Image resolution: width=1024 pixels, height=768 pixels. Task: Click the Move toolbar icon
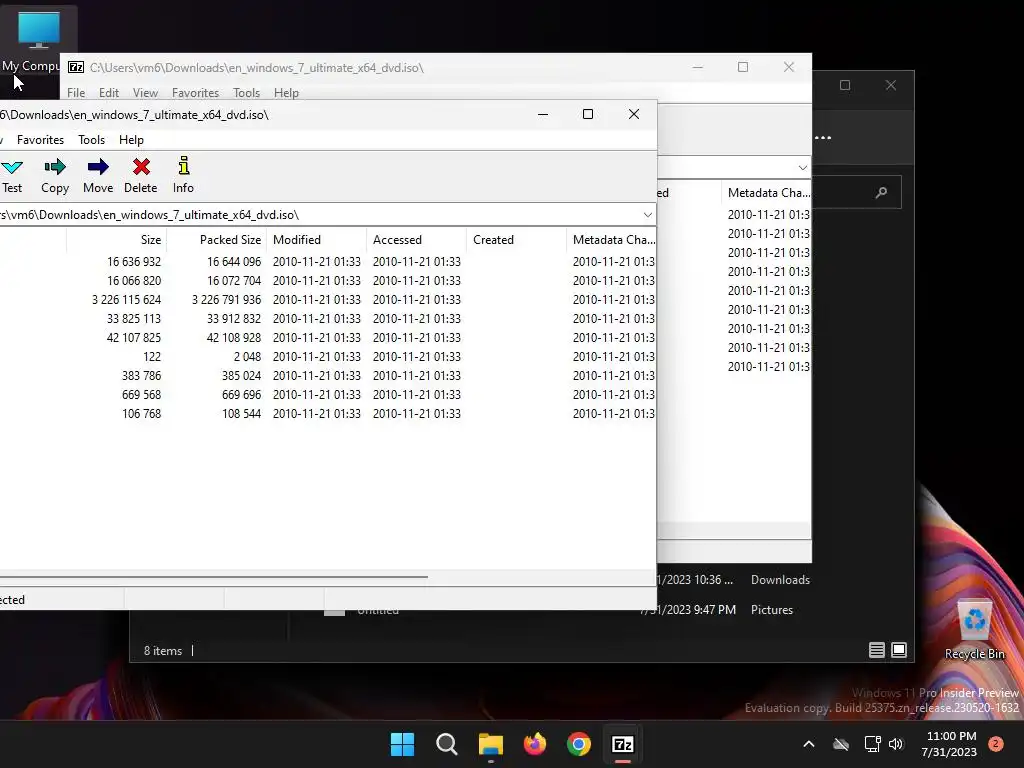[98, 175]
